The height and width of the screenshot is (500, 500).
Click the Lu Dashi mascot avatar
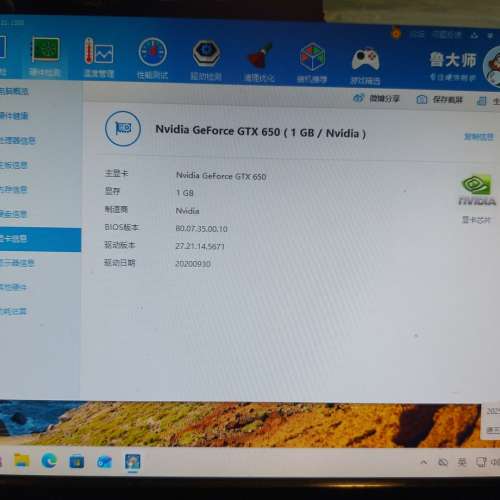click(492, 67)
